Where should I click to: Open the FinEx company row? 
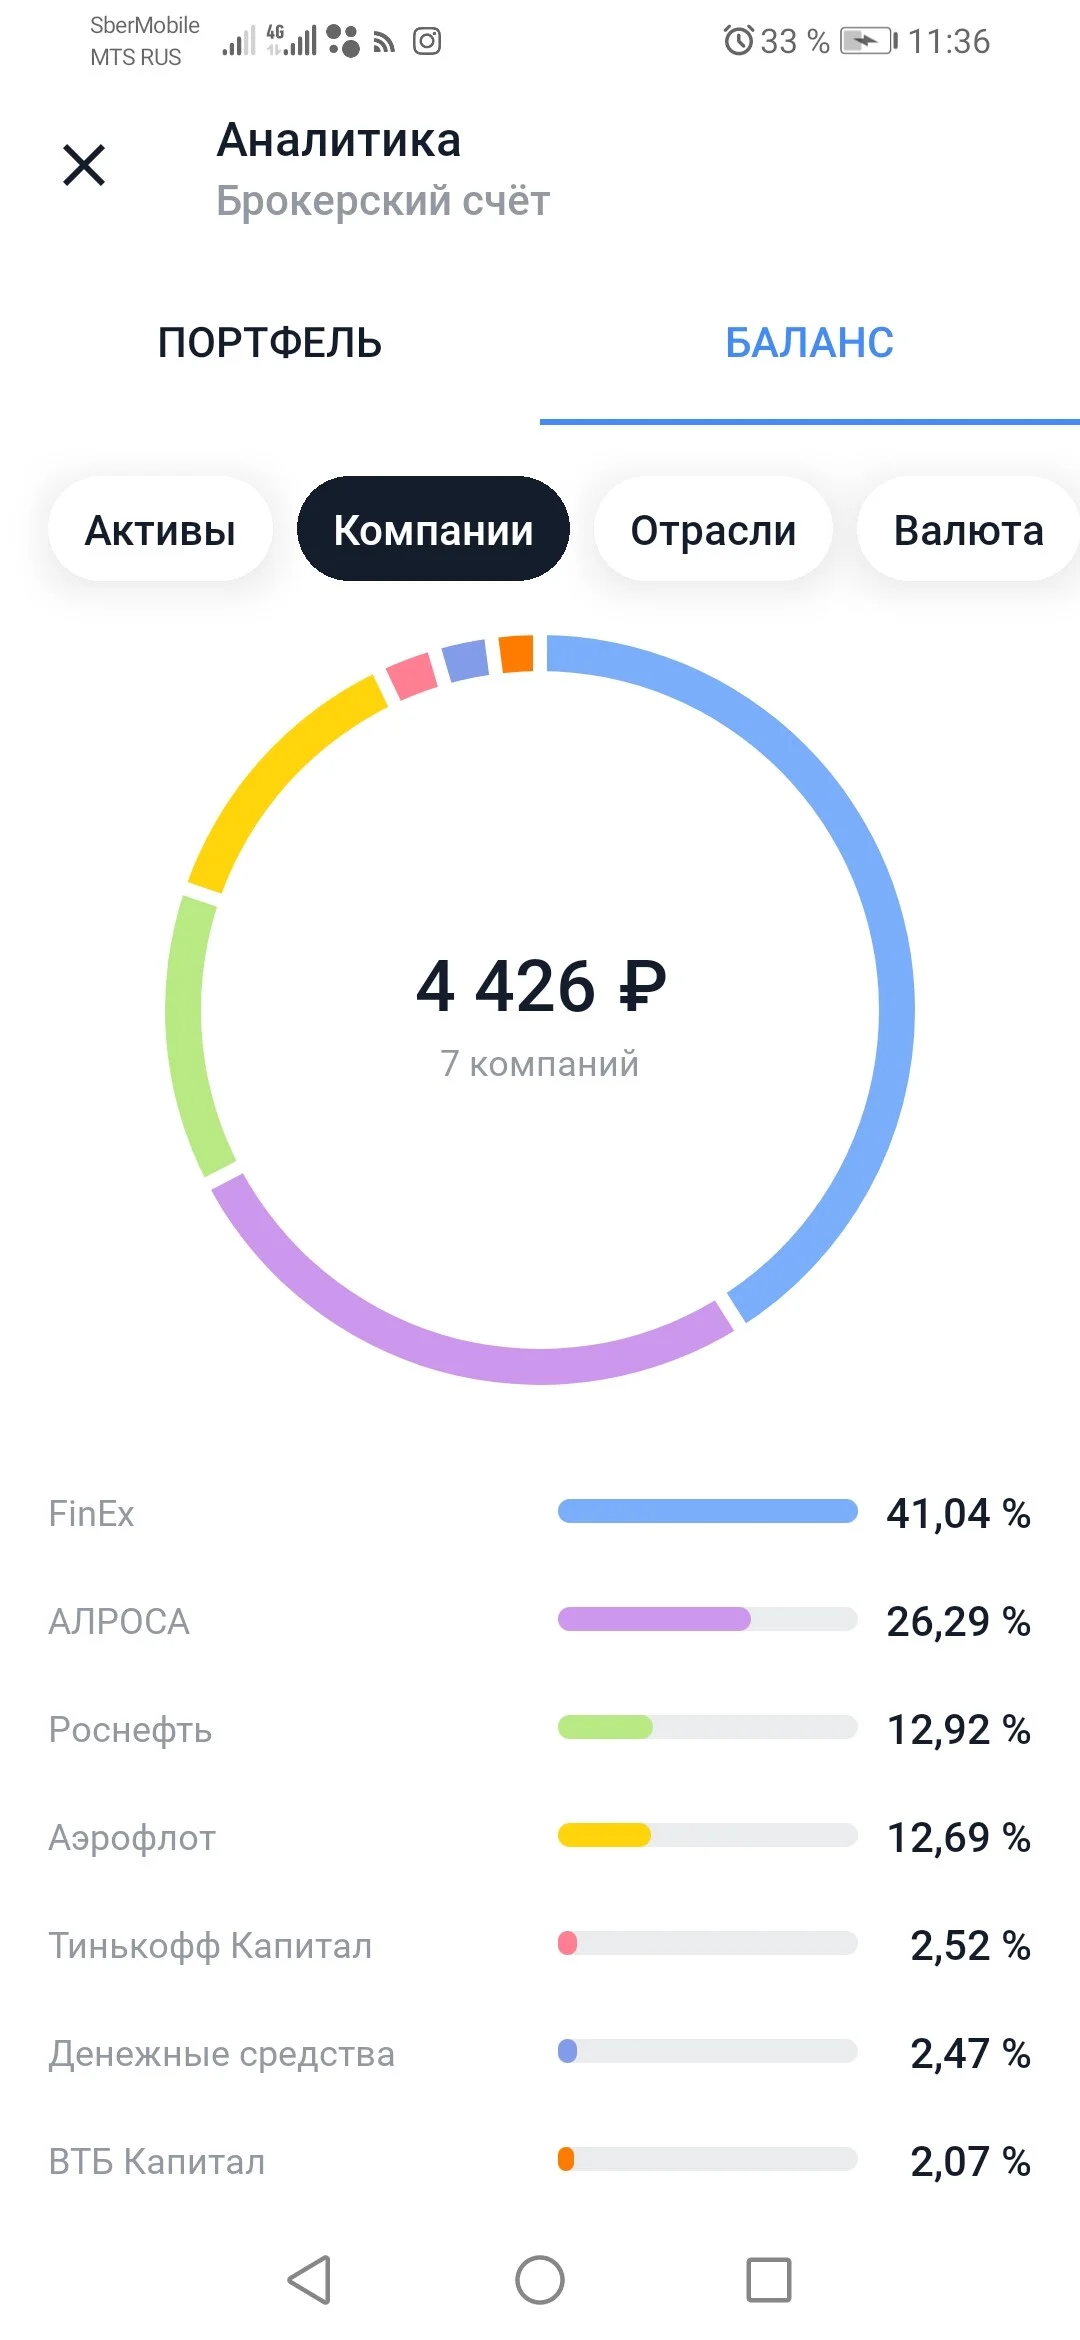tap(540, 1513)
